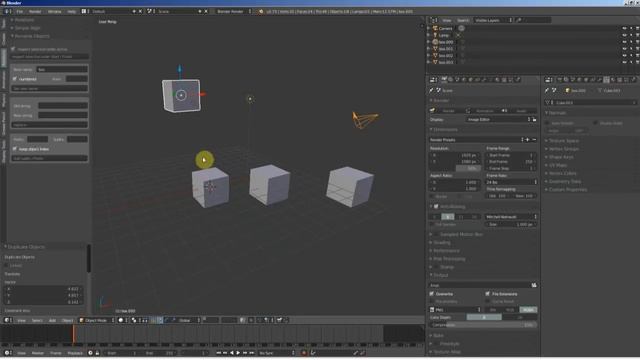640x360 pixels.
Task: Open the Help menu
Action: (x=71, y=11)
